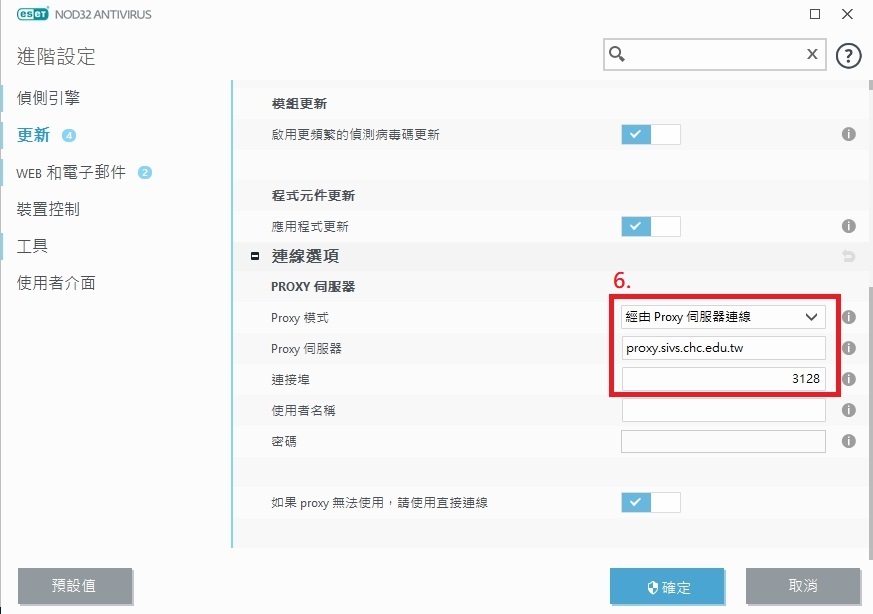Open info icon for 使用者名稱
Viewport: 873px width, 614px height.
[x=848, y=410]
